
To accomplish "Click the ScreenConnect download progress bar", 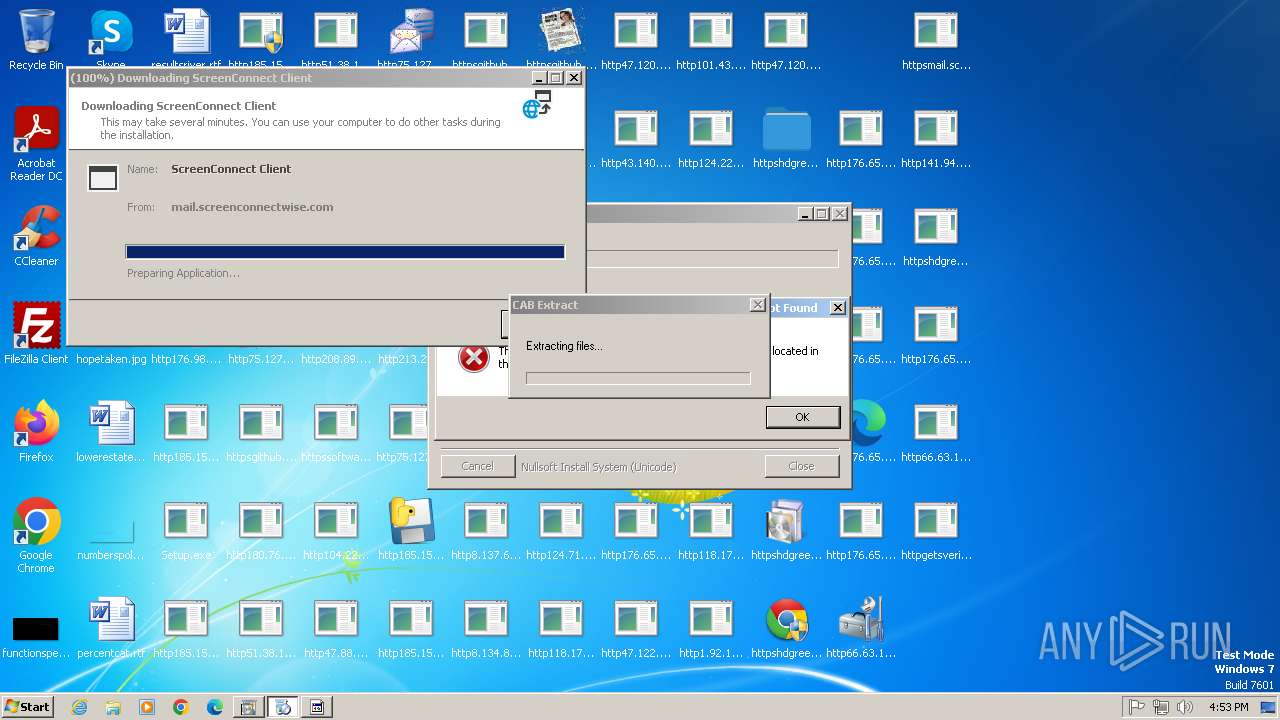I will [345, 252].
